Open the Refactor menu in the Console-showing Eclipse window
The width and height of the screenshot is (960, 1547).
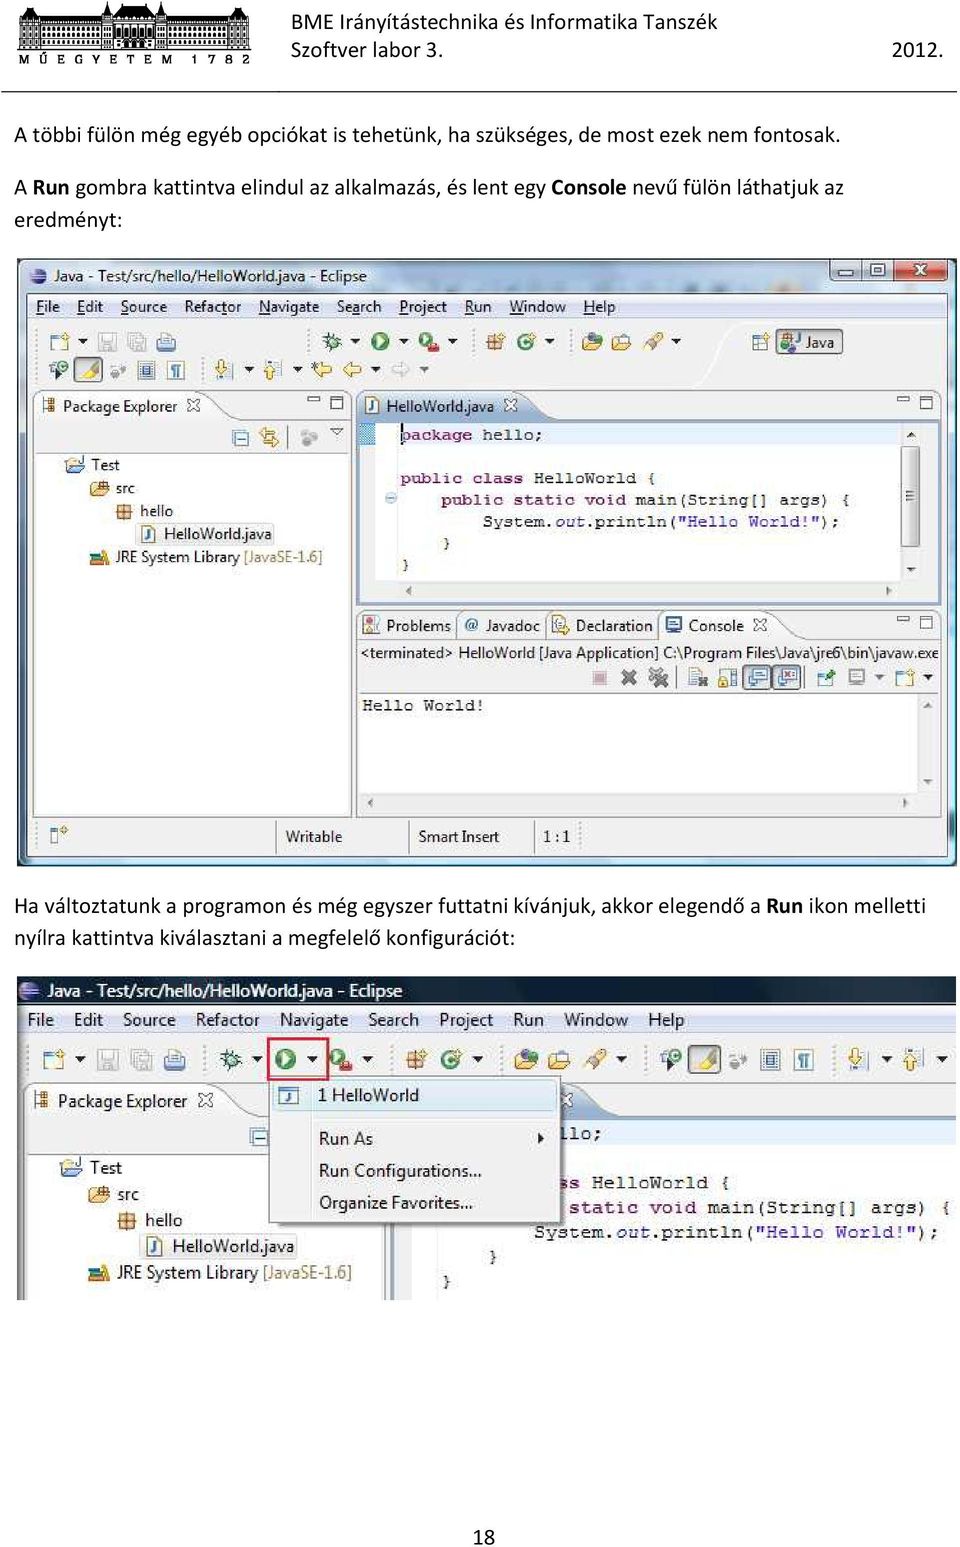[x=212, y=307]
